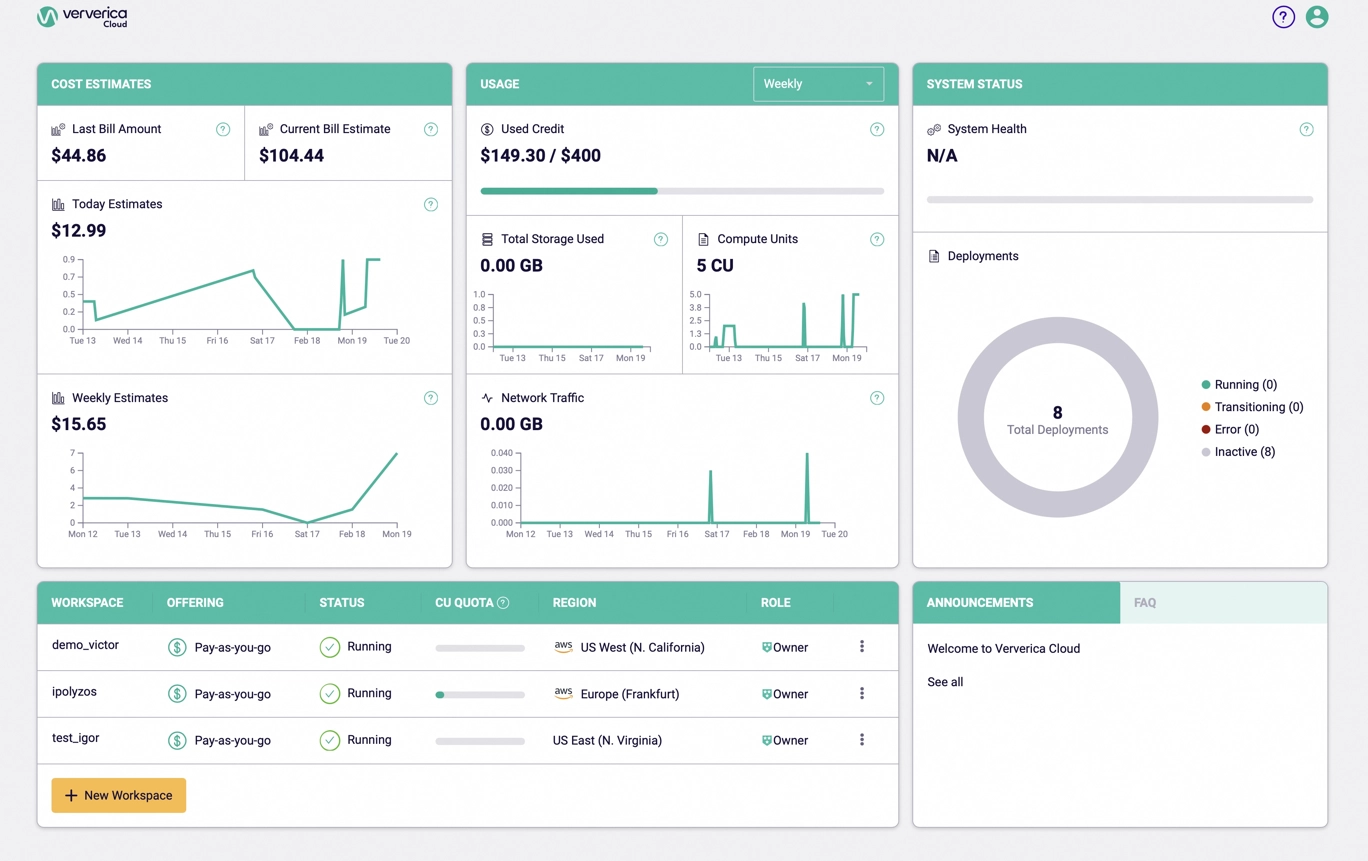The image size is (1368, 861).
Task: Click the Total Storage Used database icon
Action: pyautogui.click(x=487, y=239)
